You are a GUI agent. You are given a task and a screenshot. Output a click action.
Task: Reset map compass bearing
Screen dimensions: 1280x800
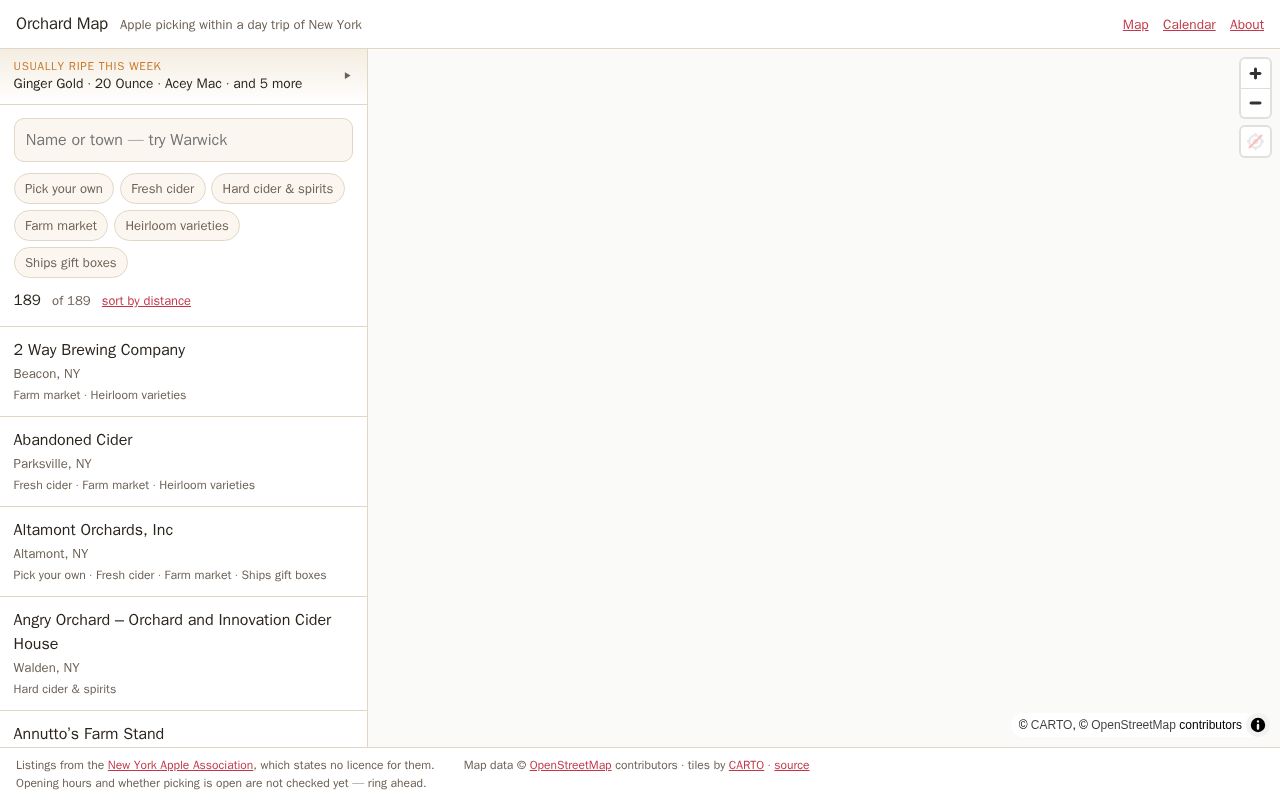pos(1255,141)
